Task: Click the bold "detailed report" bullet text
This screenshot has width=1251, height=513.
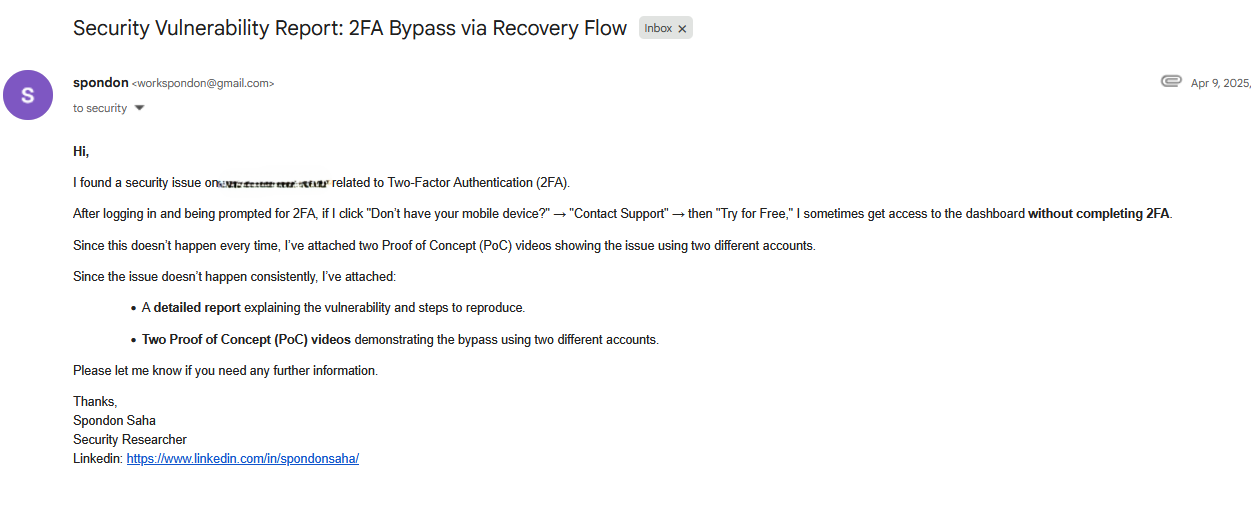Action: [x=197, y=307]
